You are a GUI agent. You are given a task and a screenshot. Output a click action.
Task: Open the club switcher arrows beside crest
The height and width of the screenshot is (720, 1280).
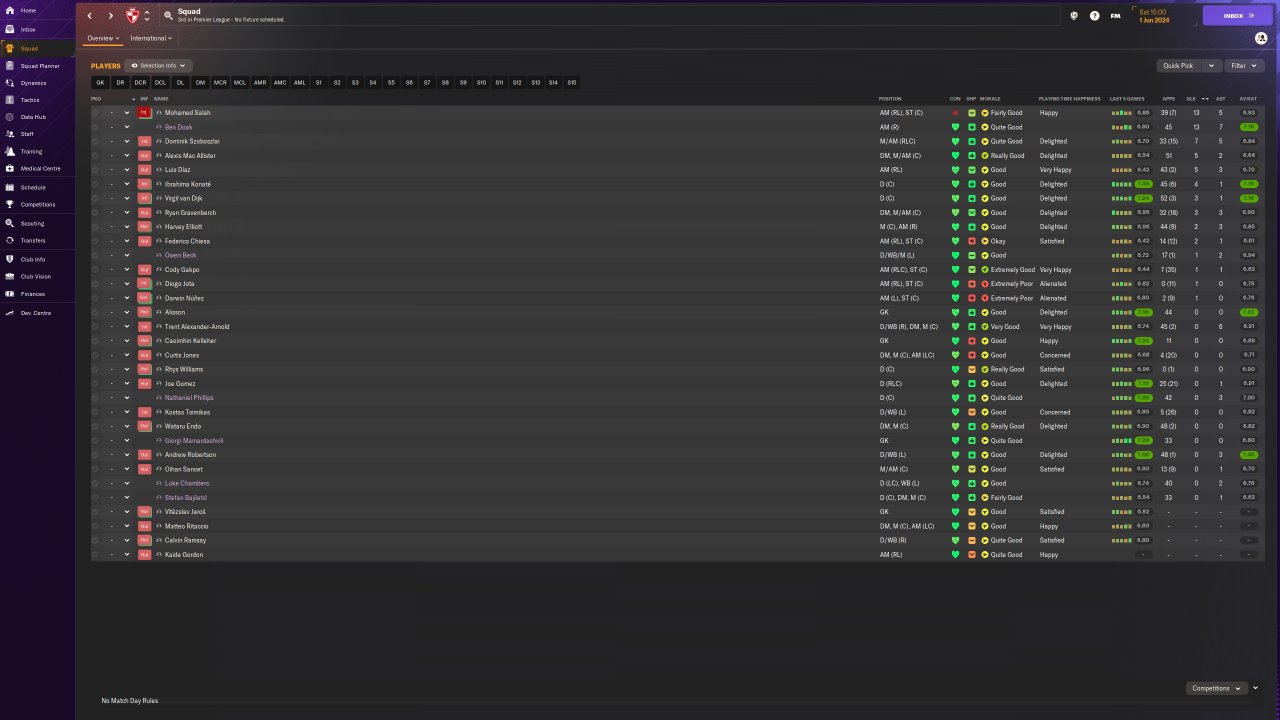coord(147,16)
